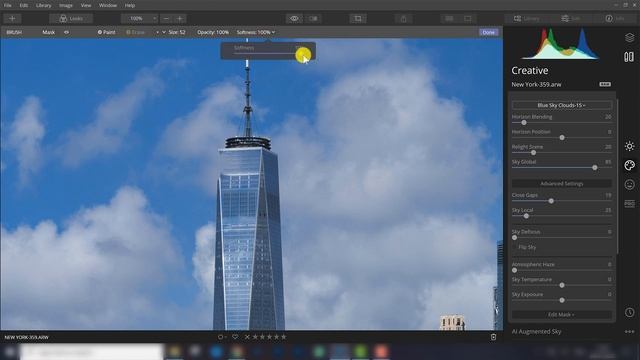The image size is (640, 360).
Task: Click the before/after compare icon
Action: coord(313,18)
